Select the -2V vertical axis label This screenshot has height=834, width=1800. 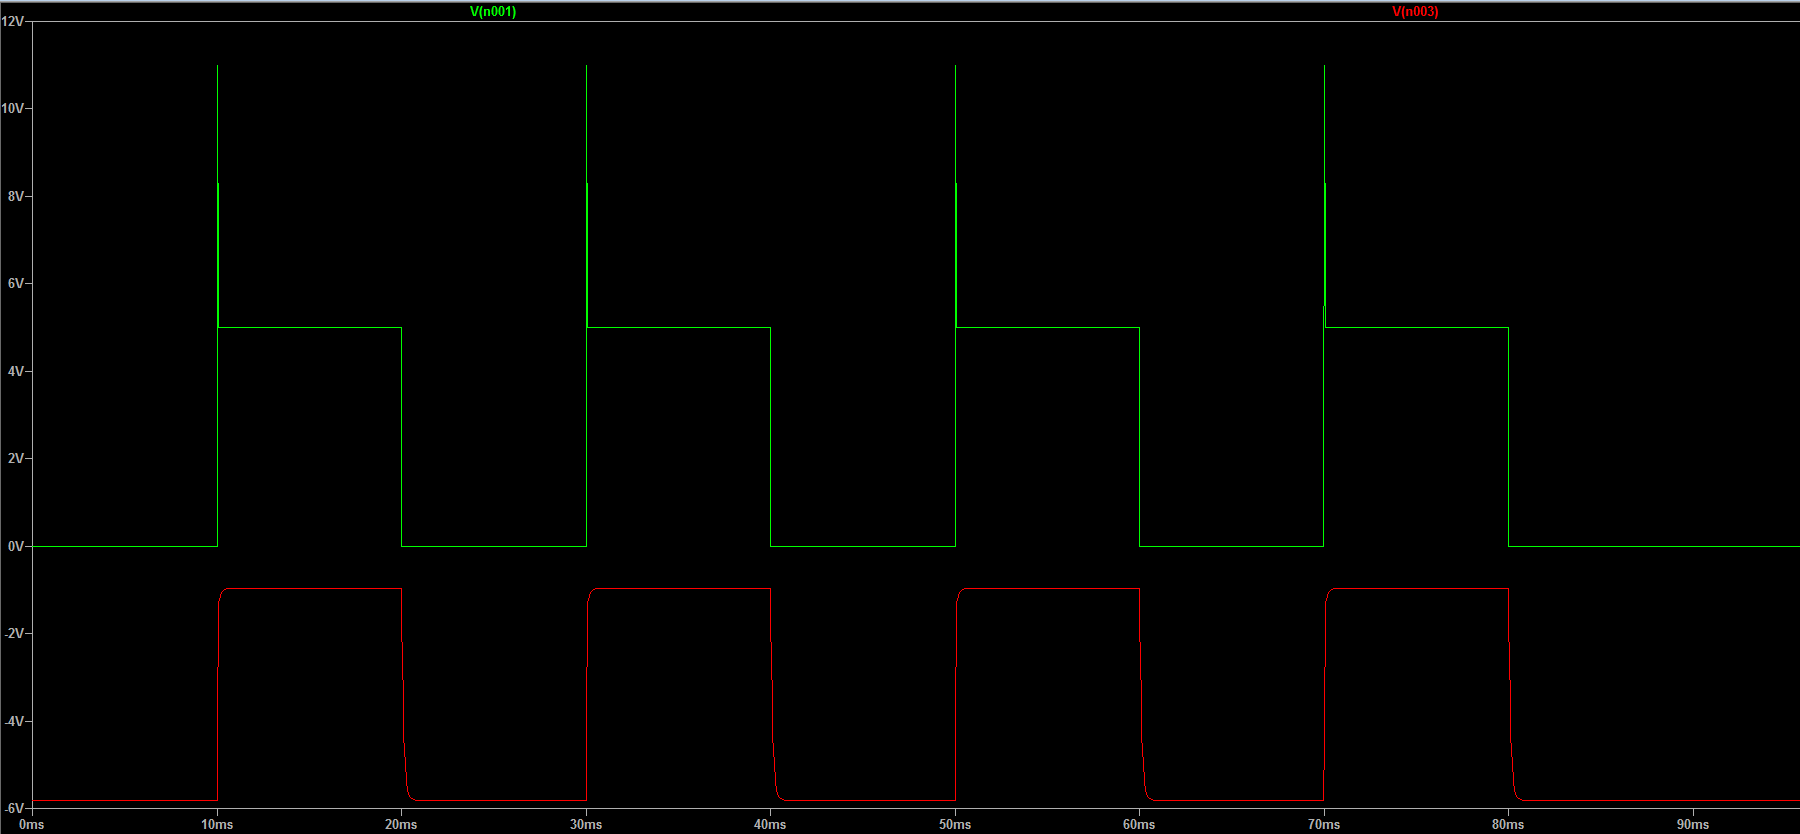[x=14, y=634]
